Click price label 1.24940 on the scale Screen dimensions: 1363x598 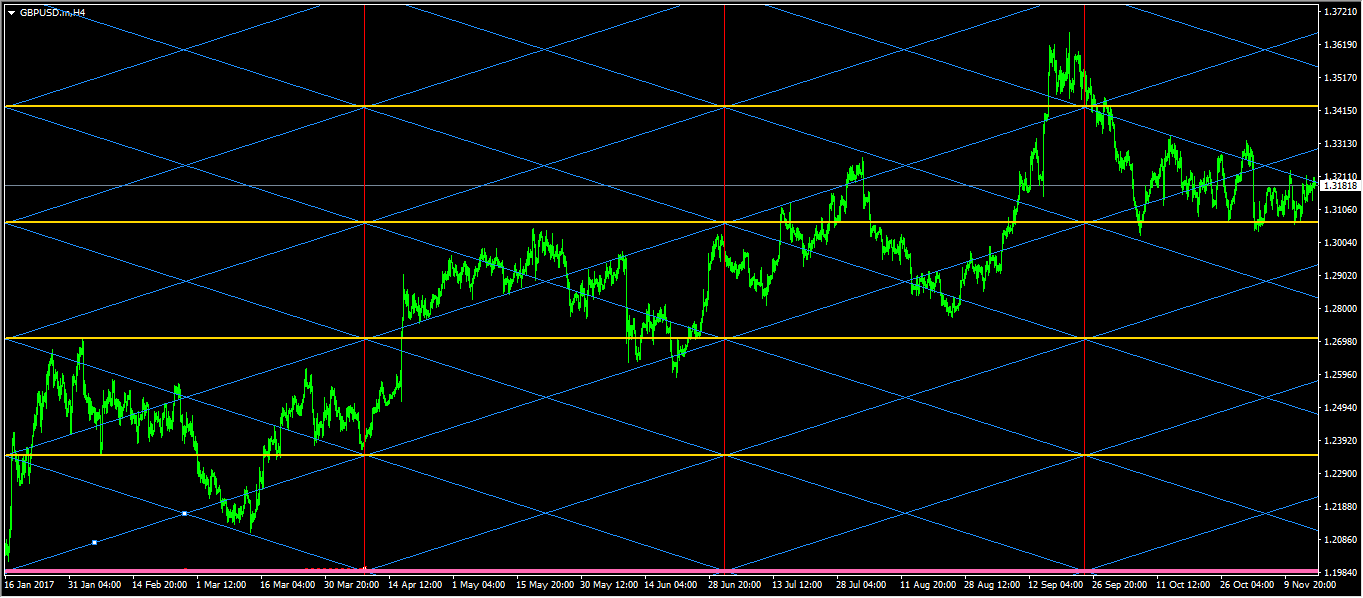(x=1338, y=407)
